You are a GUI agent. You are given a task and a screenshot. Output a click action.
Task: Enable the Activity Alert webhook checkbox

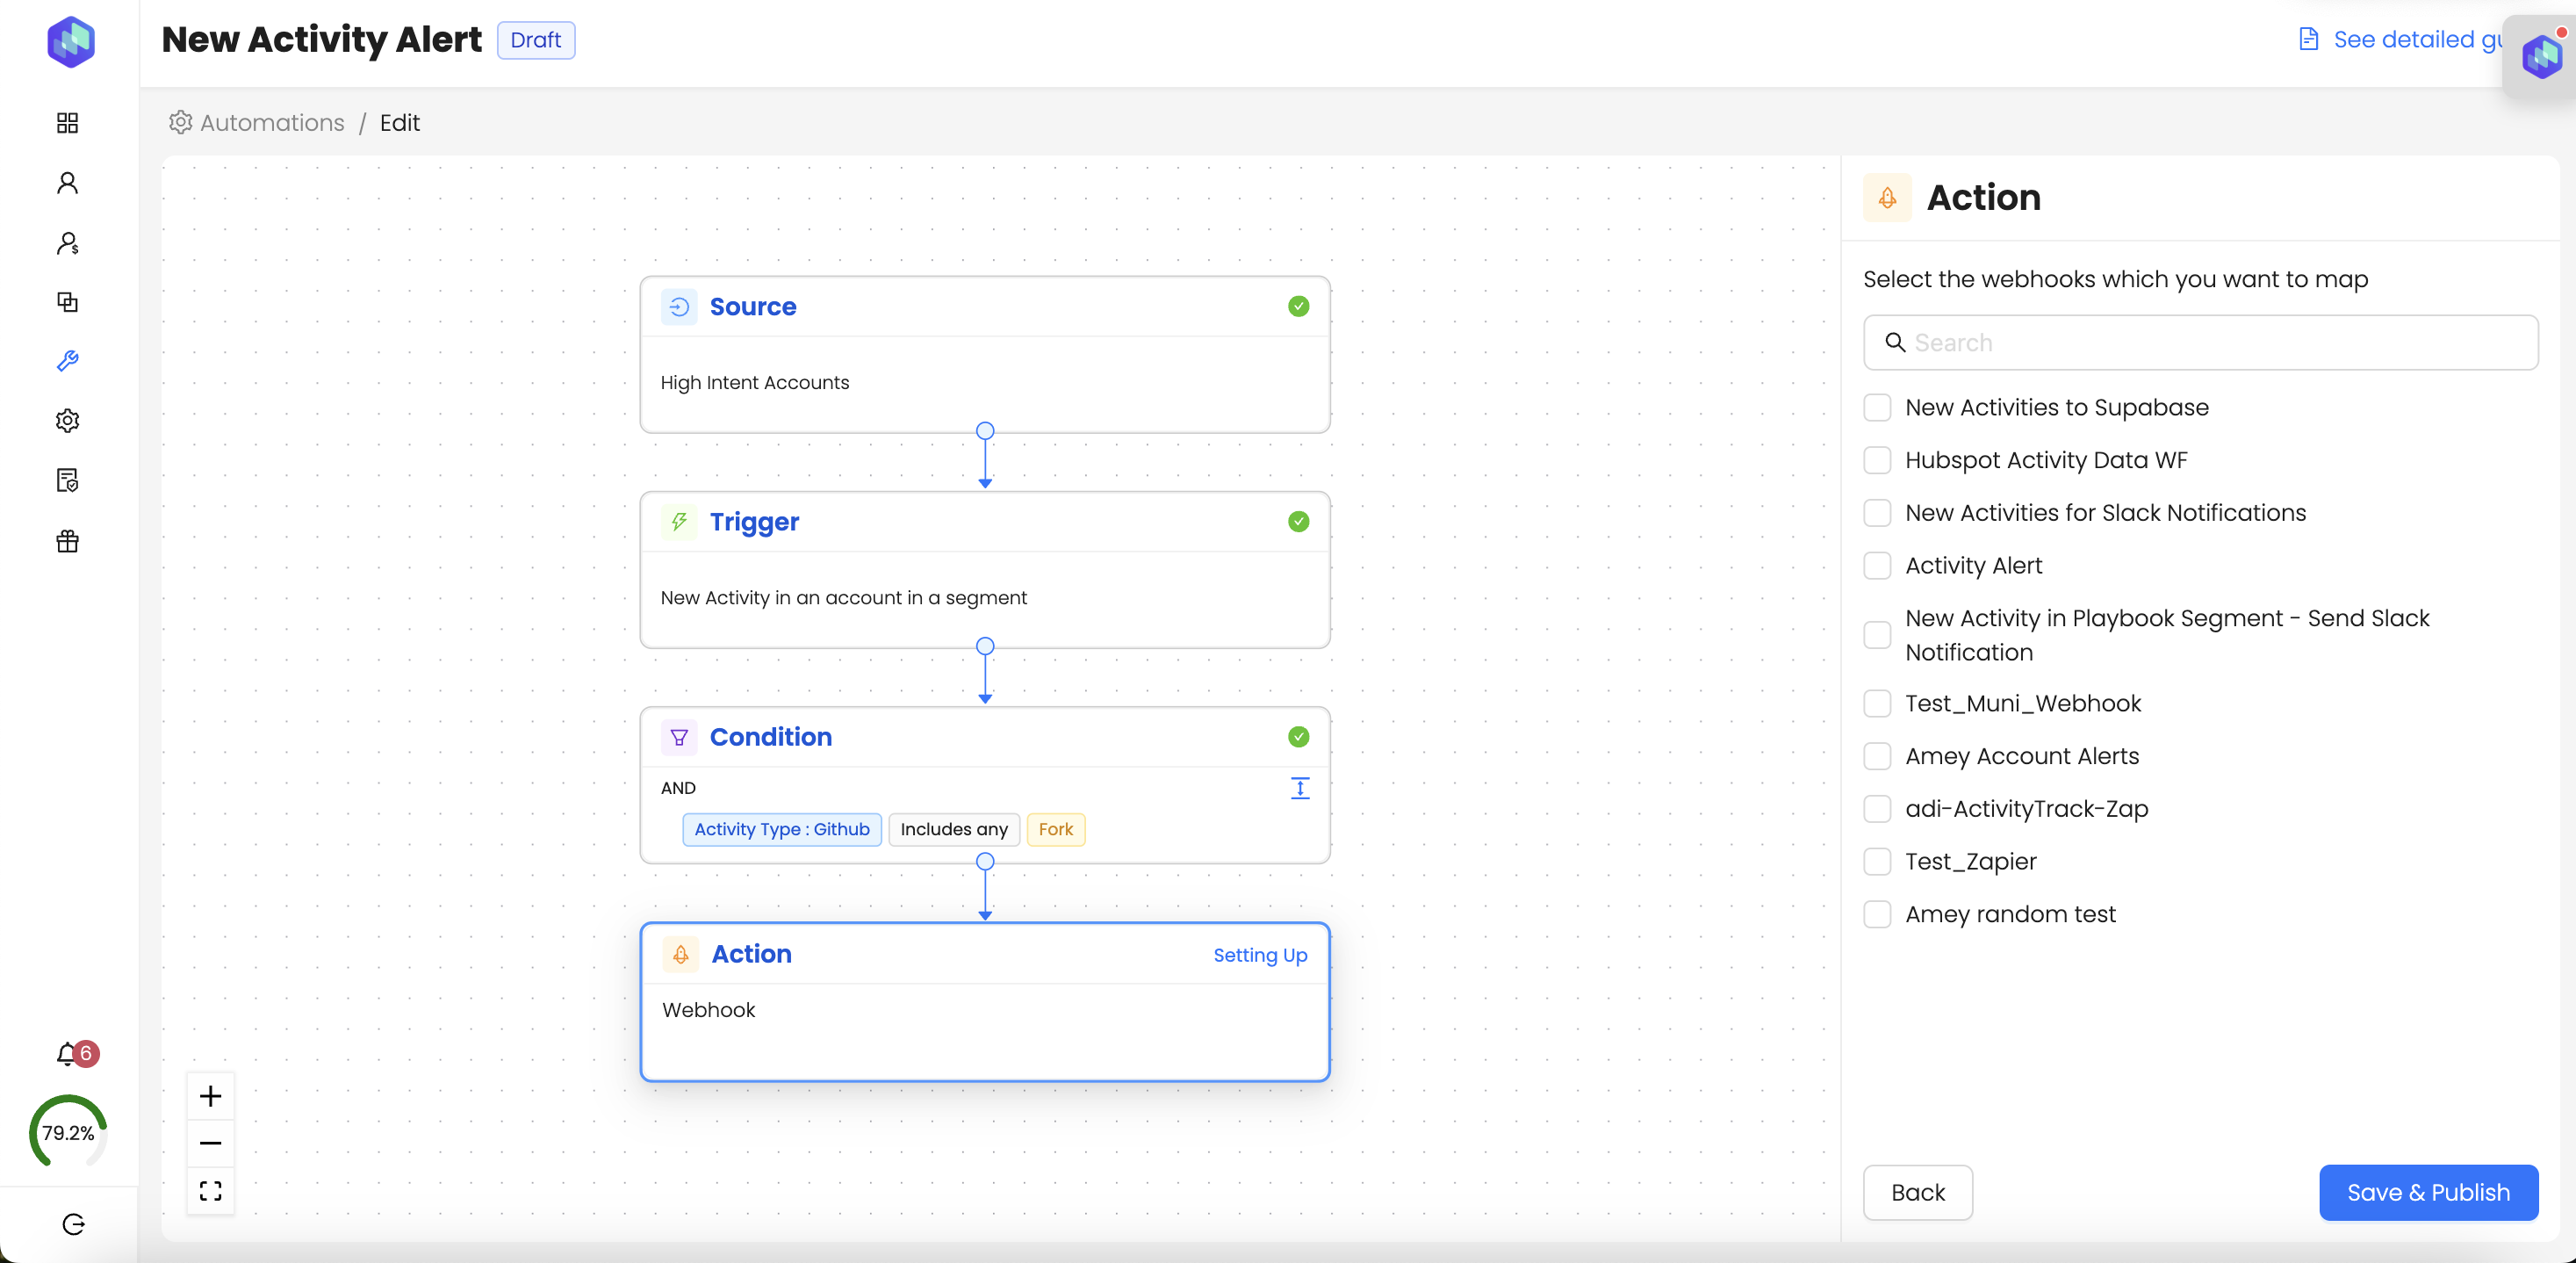pyautogui.click(x=1877, y=565)
